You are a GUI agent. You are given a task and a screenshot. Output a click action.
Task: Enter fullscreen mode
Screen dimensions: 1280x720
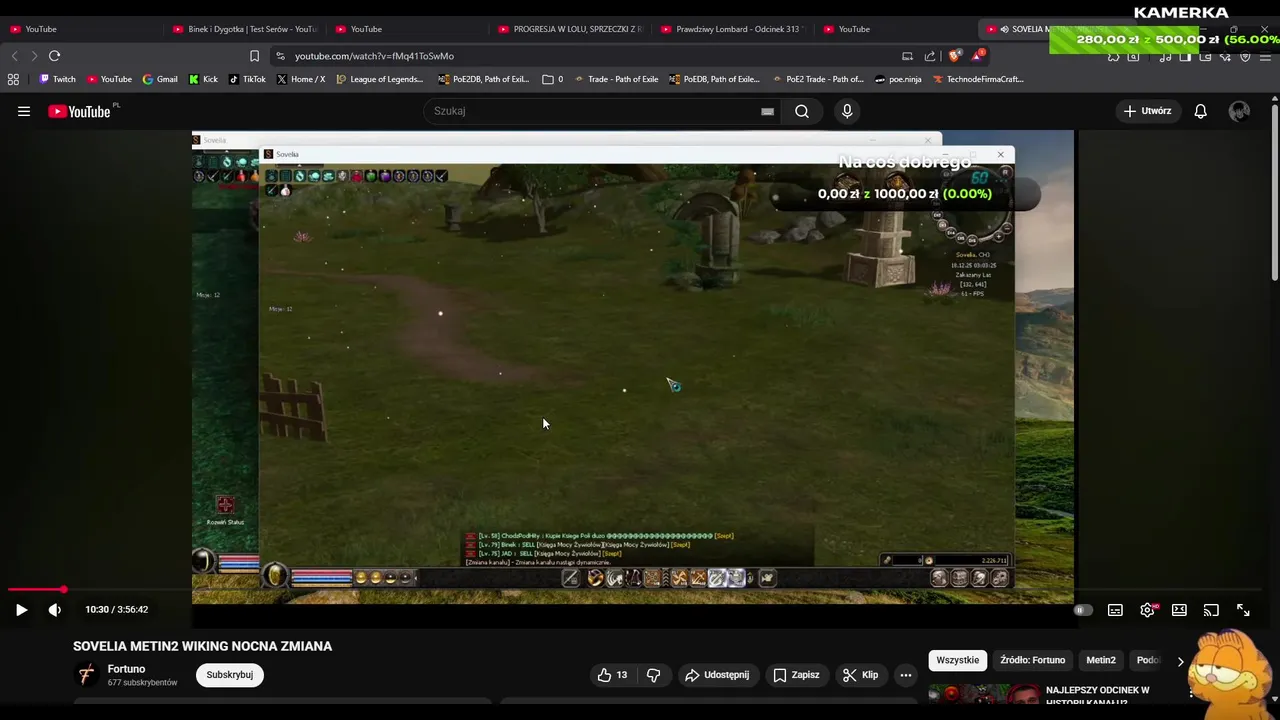point(1243,609)
